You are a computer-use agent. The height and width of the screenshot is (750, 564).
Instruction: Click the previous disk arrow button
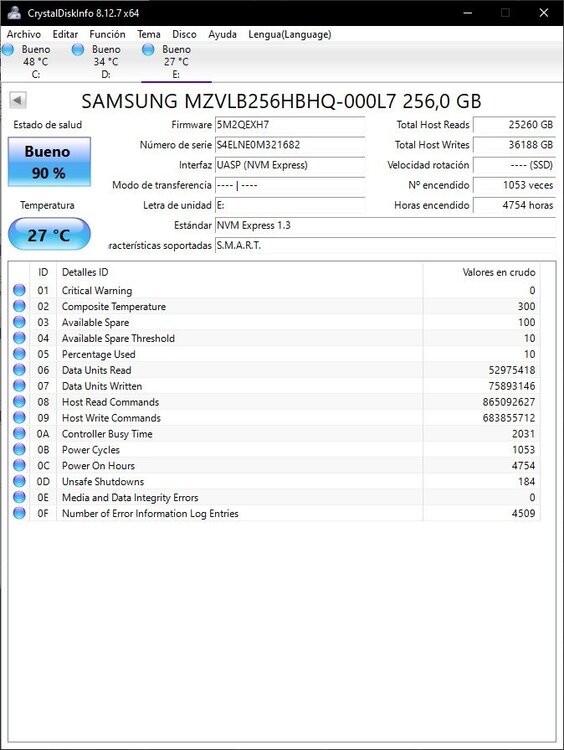[18, 100]
